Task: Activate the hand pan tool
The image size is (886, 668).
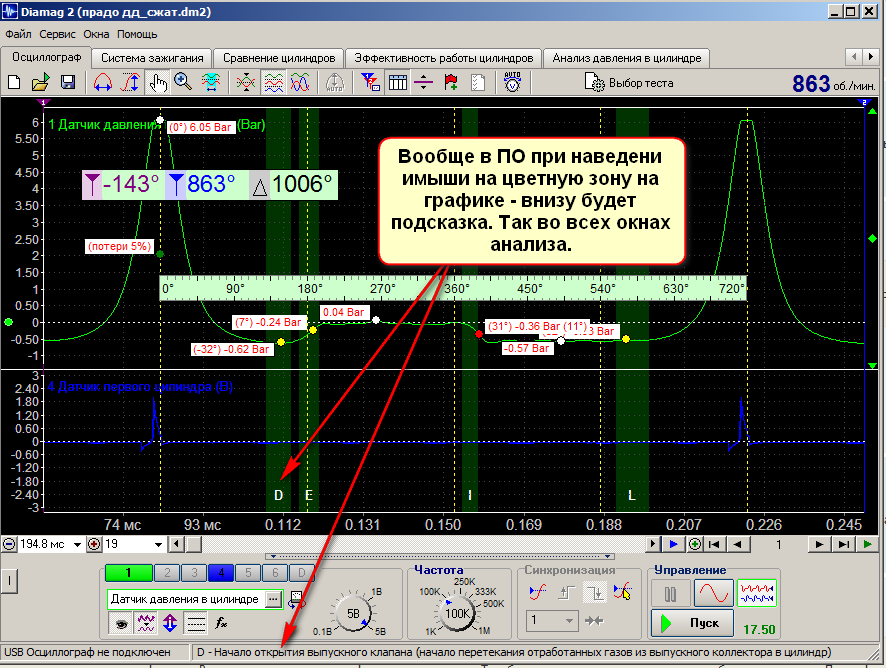Action: coord(158,83)
